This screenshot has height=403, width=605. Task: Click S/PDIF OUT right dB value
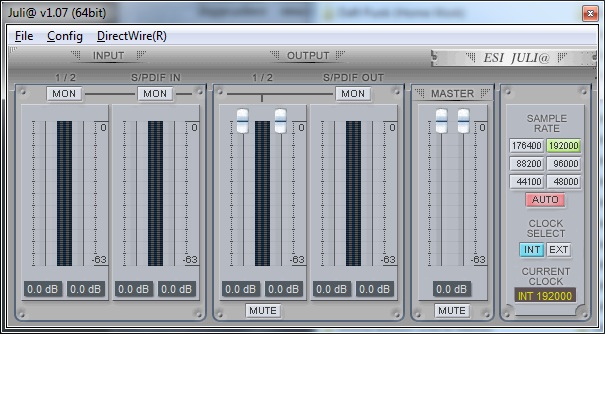[375, 289]
